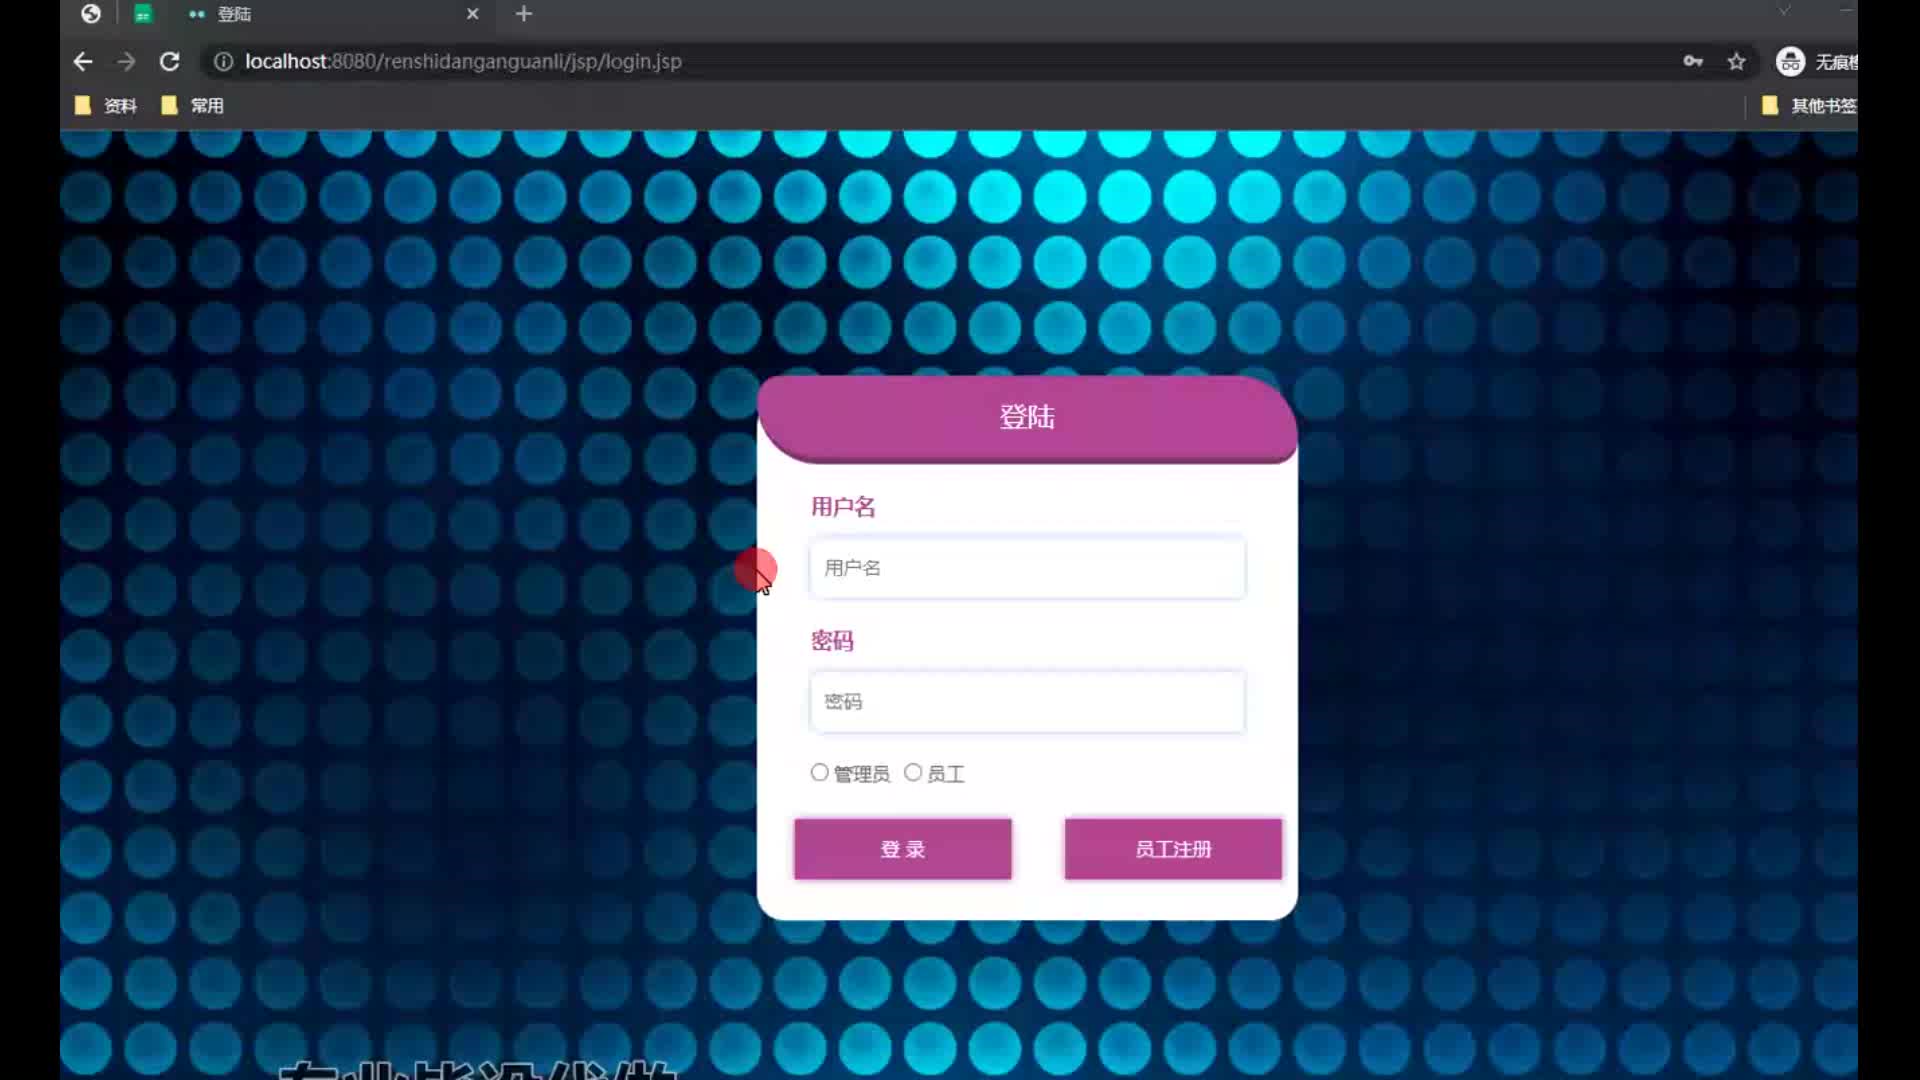Open the globe pinned tab

91,14
